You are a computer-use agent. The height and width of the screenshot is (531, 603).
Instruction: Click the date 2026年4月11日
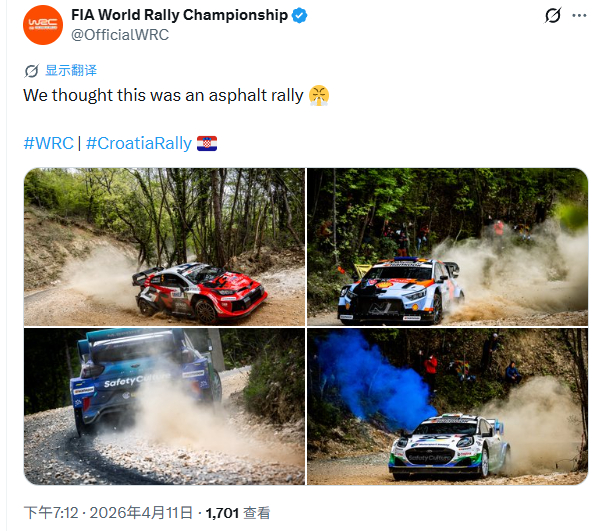pyautogui.click(x=141, y=513)
